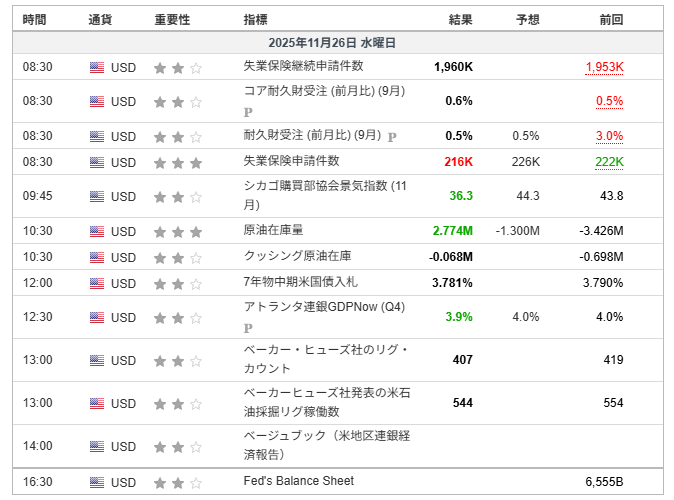Click the US flag in the 12:00 row
The image size is (674, 500).
(97, 283)
